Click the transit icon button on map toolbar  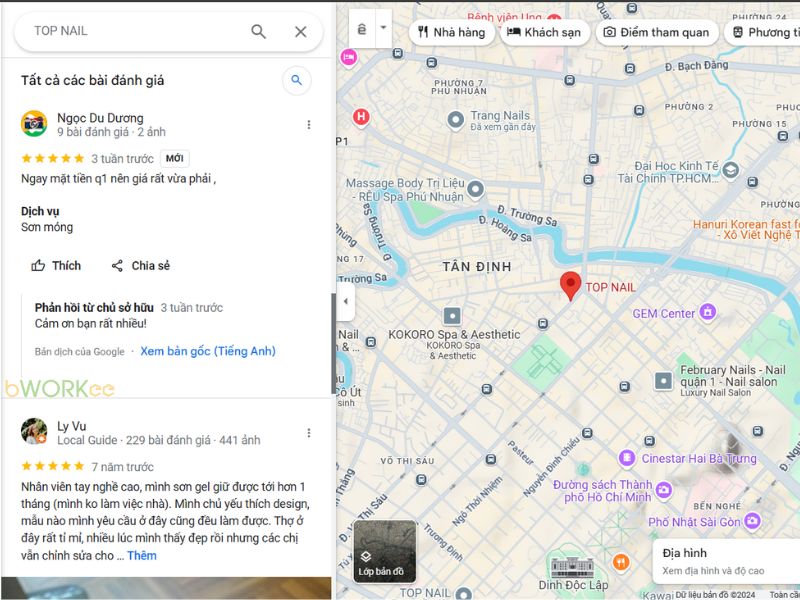[x=362, y=29]
